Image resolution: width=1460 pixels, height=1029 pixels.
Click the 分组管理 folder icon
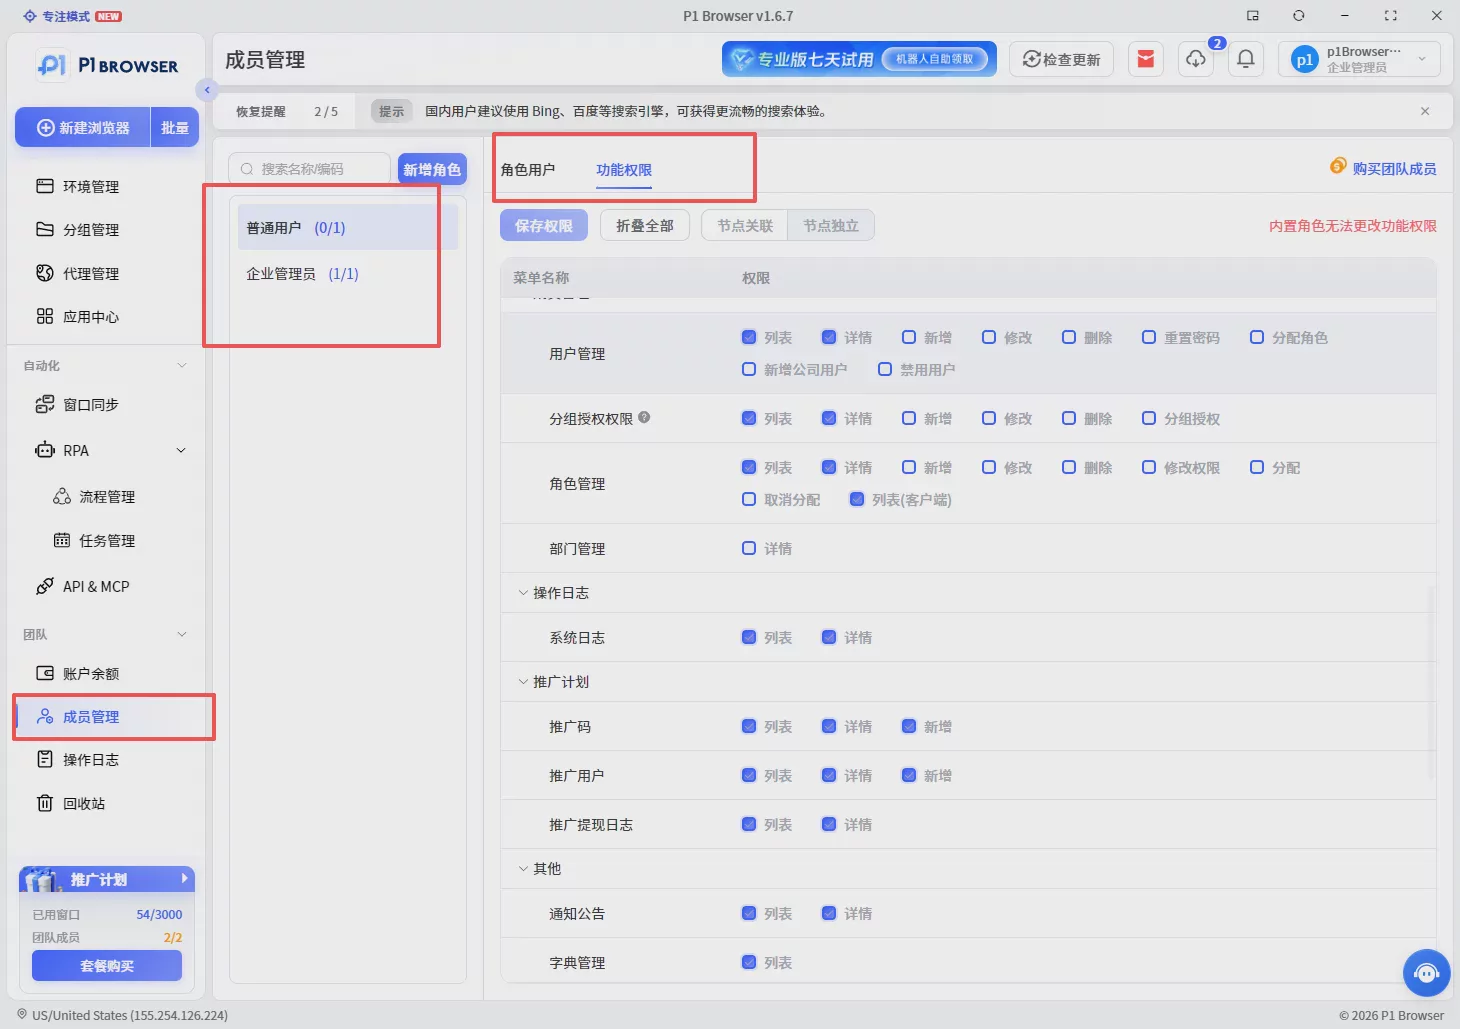coord(45,229)
